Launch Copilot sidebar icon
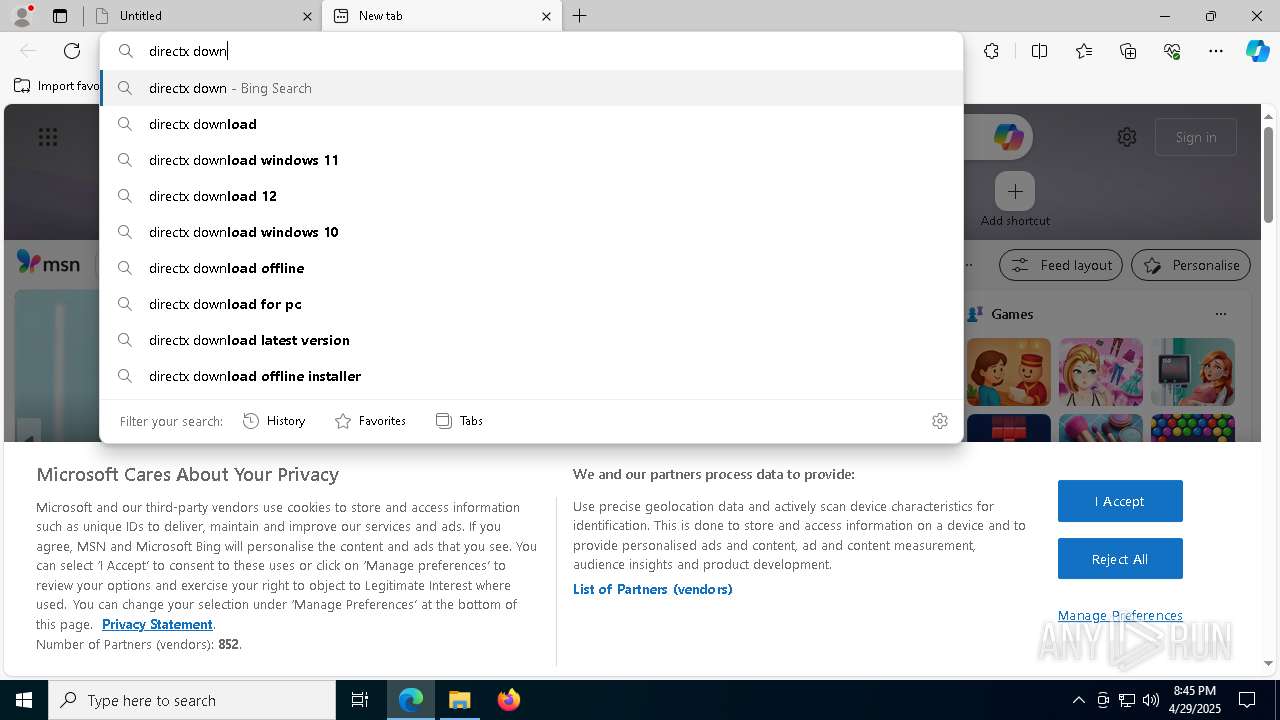1280x720 pixels. [1257, 51]
